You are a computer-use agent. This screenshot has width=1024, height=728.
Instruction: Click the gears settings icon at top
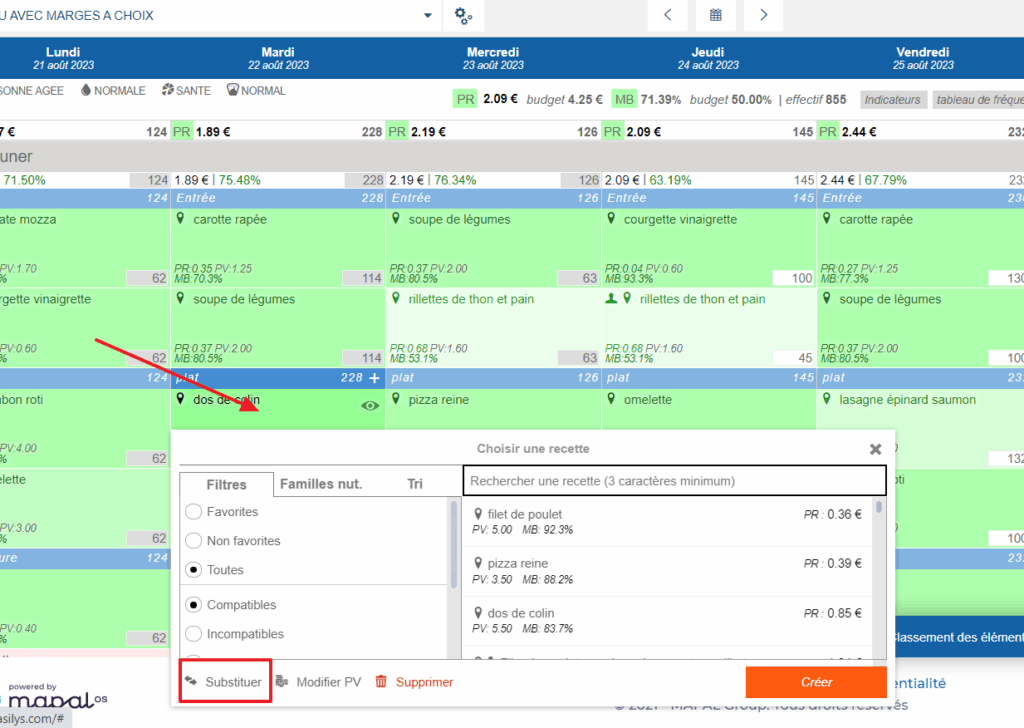pyautogui.click(x=463, y=15)
